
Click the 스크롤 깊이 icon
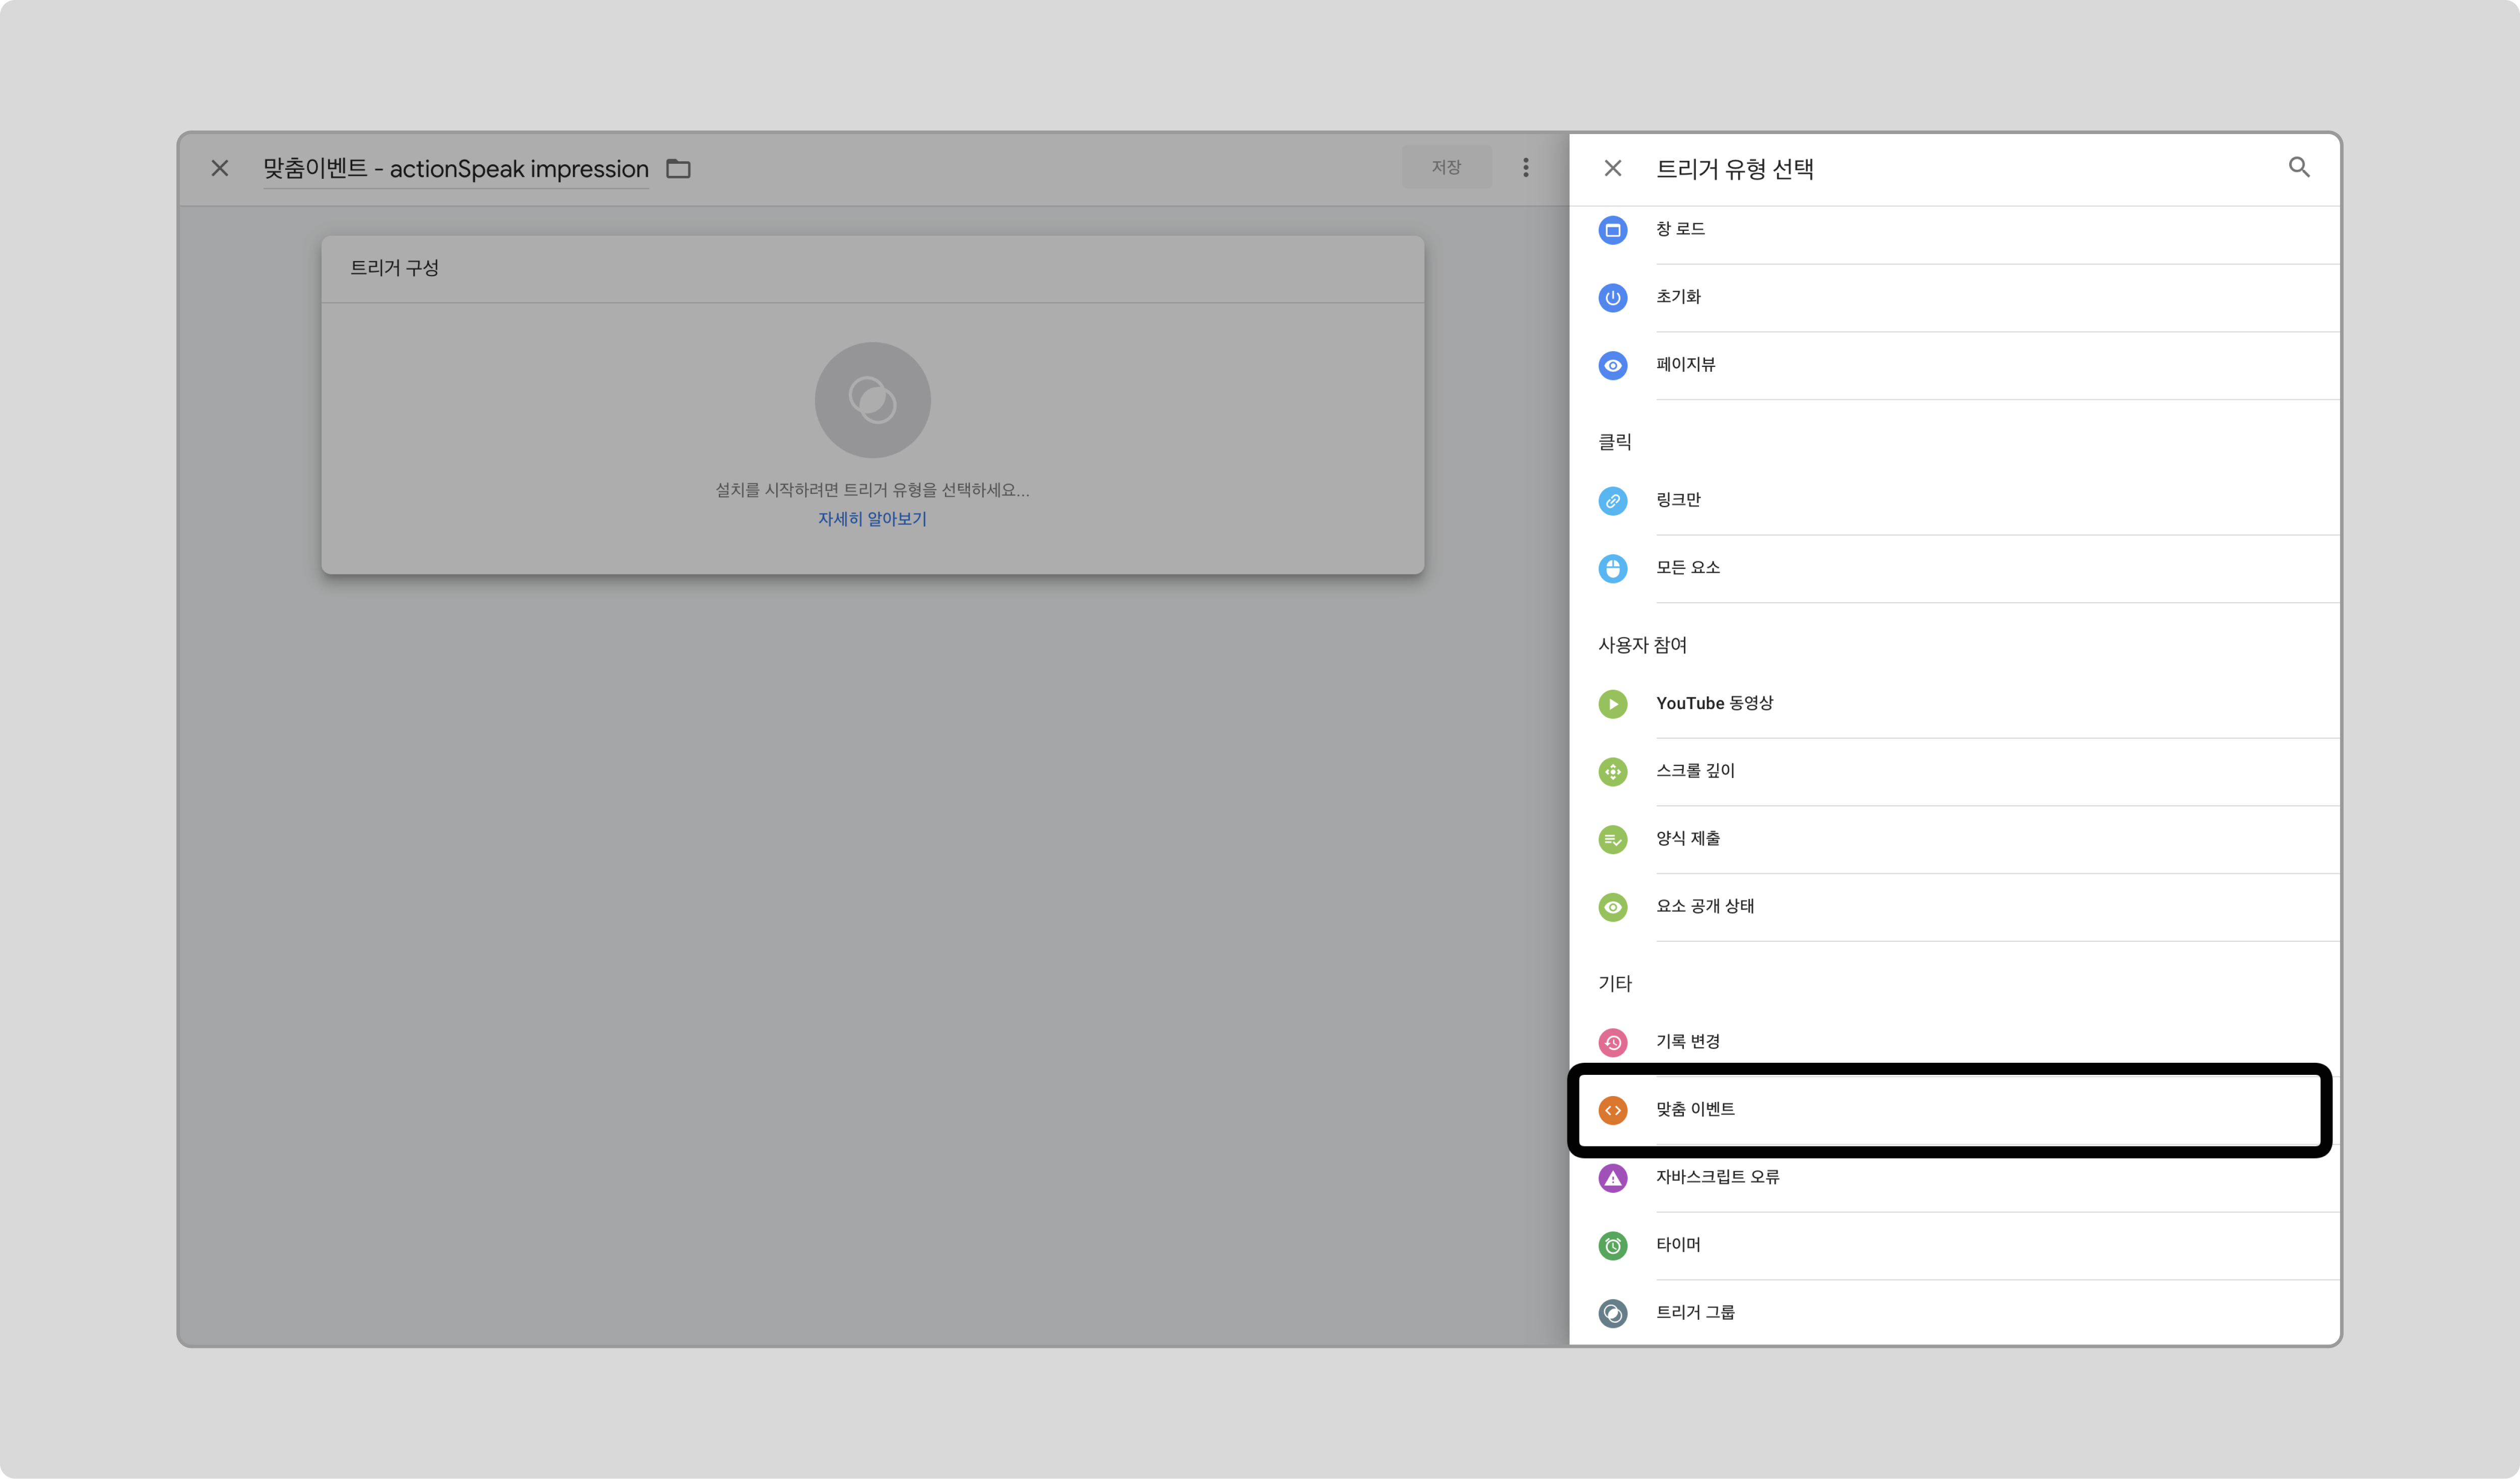click(1612, 772)
